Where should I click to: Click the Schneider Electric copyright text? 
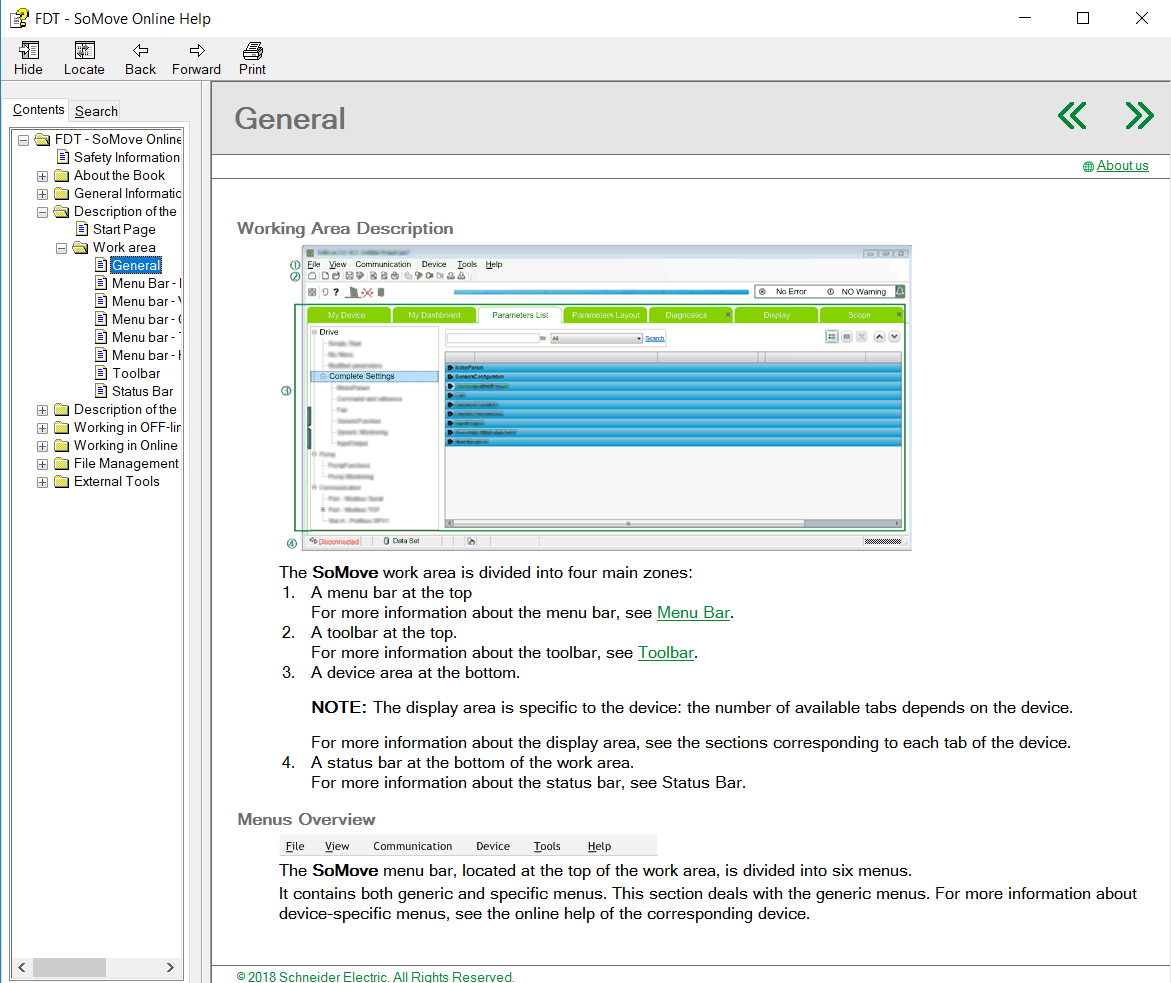(375, 976)
